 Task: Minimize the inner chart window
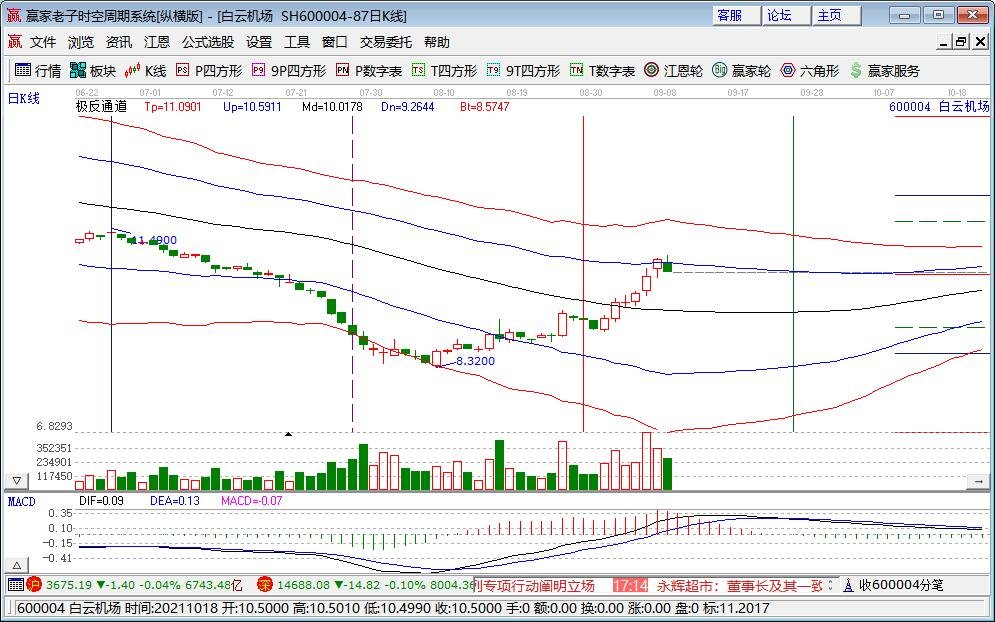pyautogui.click(x=944, y=43)
